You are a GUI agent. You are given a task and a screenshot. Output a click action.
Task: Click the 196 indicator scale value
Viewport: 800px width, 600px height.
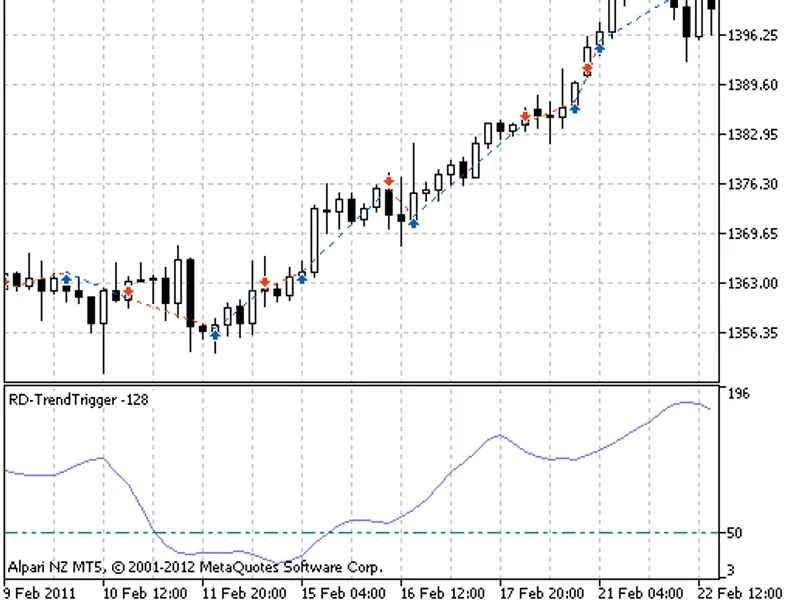click(x=739, y=394)
